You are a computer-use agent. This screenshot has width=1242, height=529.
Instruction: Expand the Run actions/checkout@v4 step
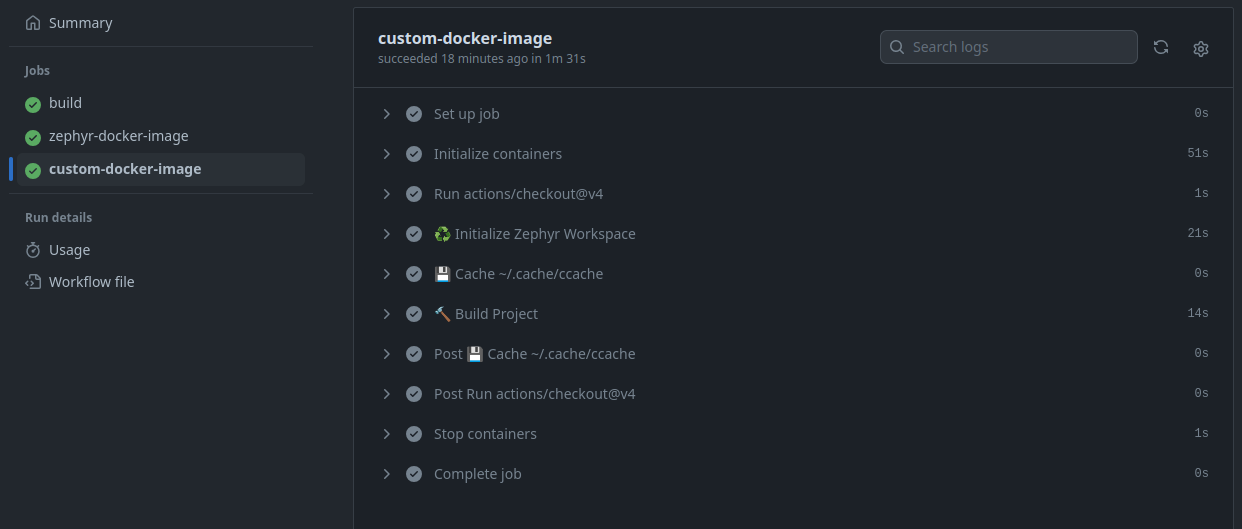387,194
